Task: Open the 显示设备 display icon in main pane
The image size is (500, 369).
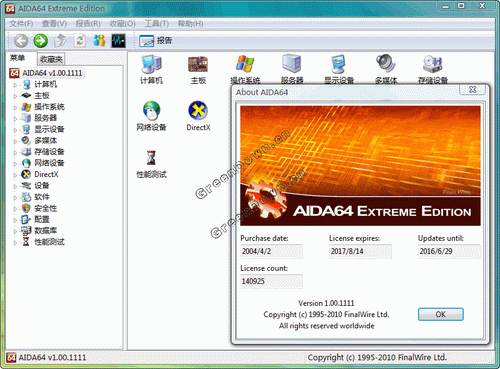Action: [x=339, y=69]
